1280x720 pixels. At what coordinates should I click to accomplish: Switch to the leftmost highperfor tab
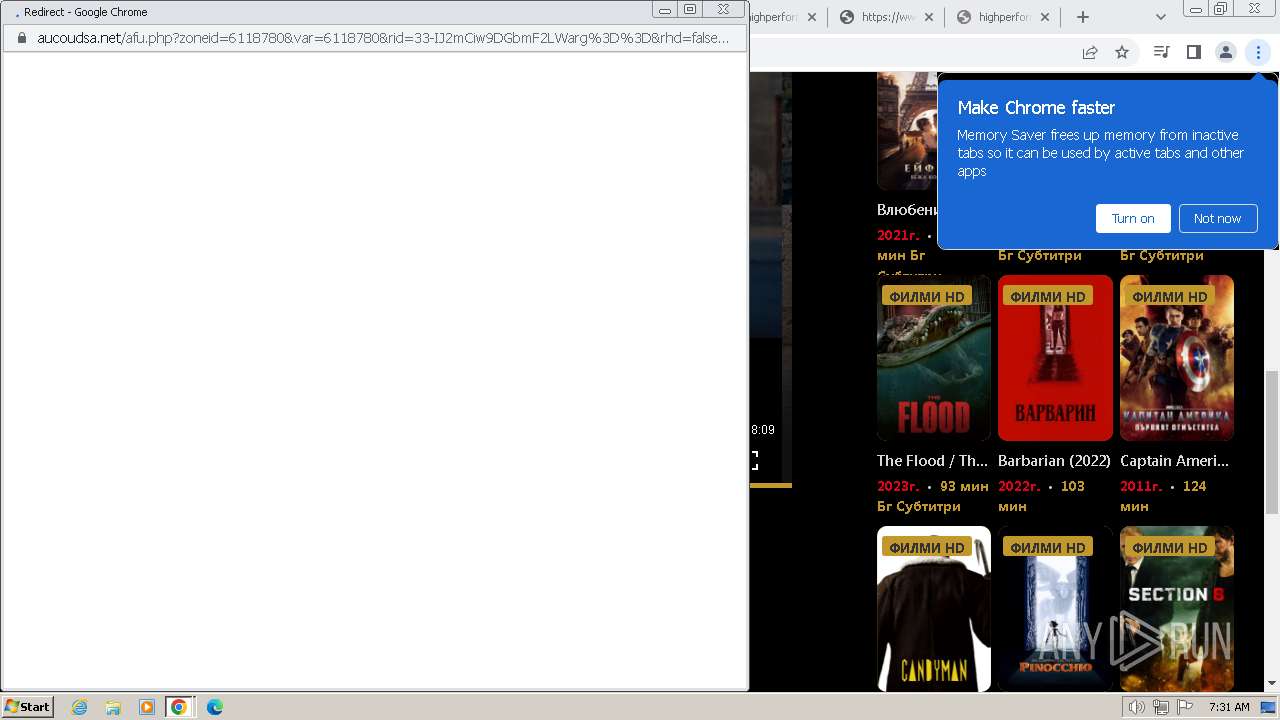click(786, 17)
